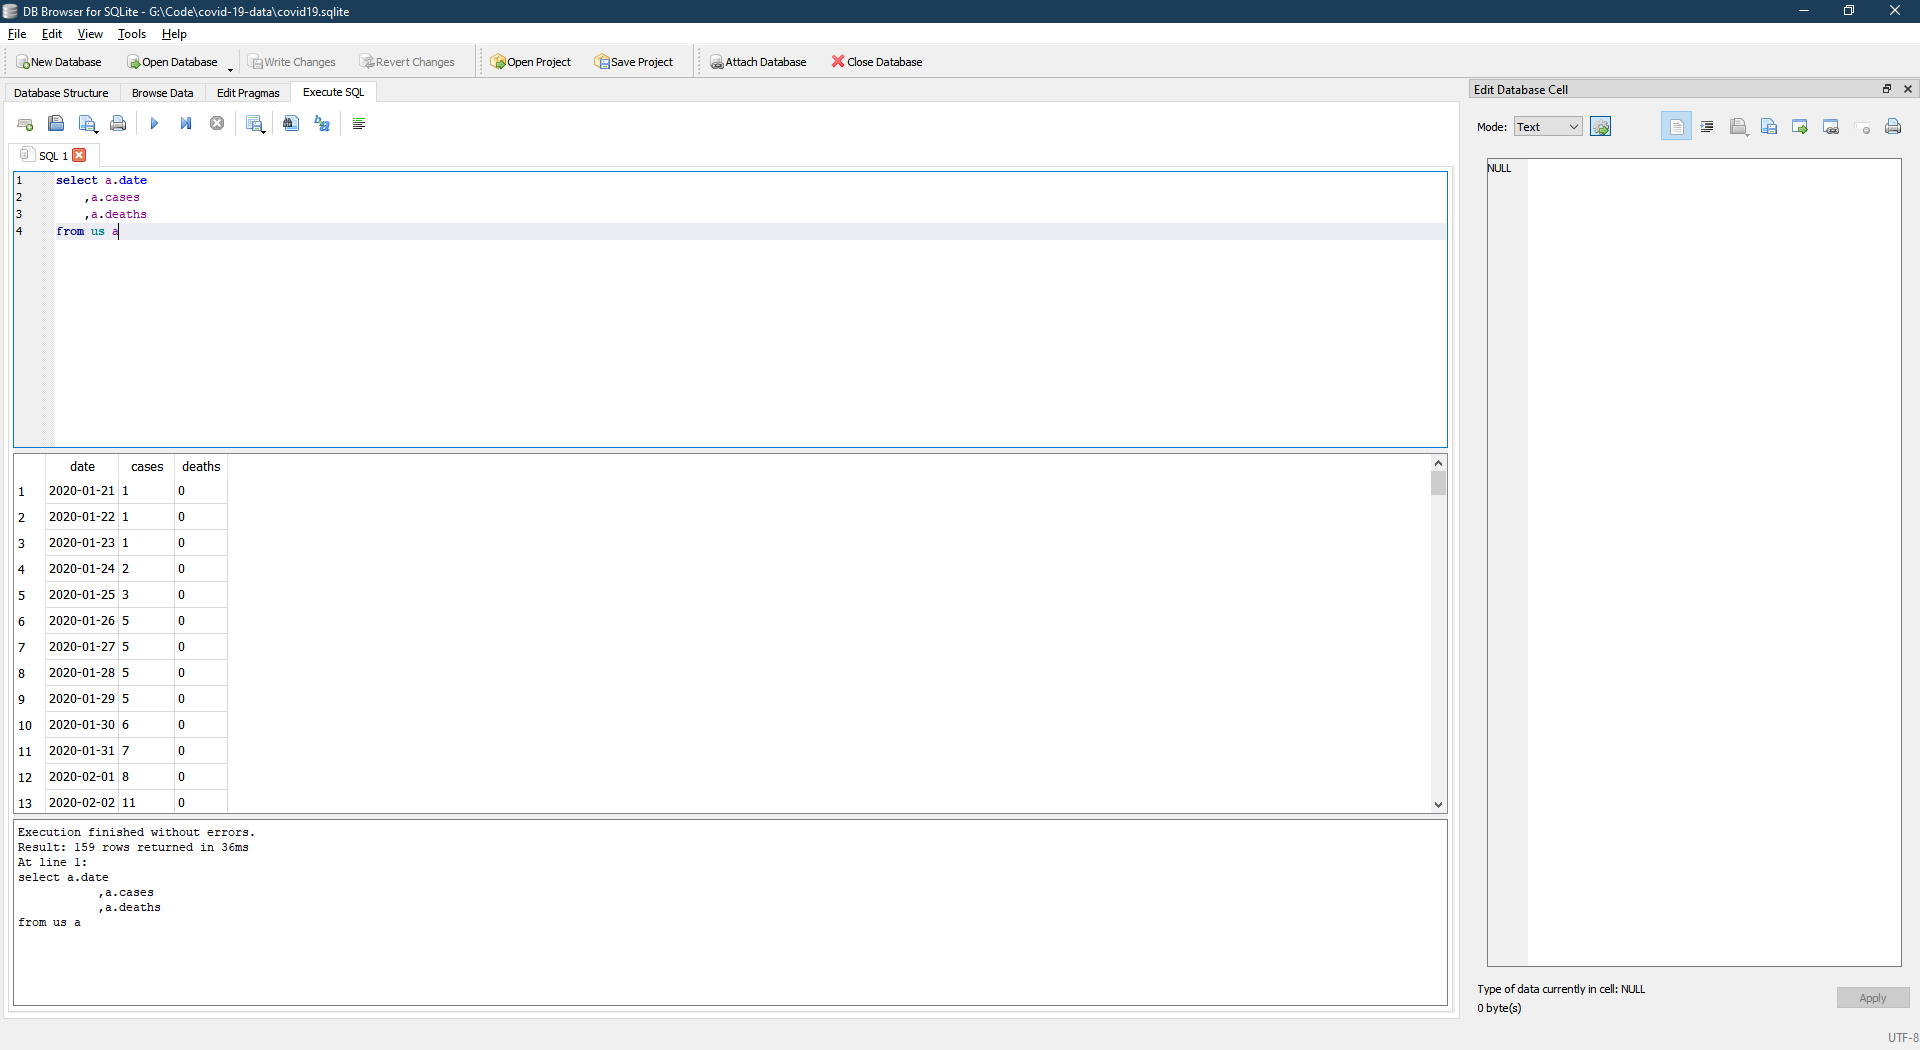Screen dimensions: 1920x1050
Task: Open the Tools menu
Action: (131, 33)
